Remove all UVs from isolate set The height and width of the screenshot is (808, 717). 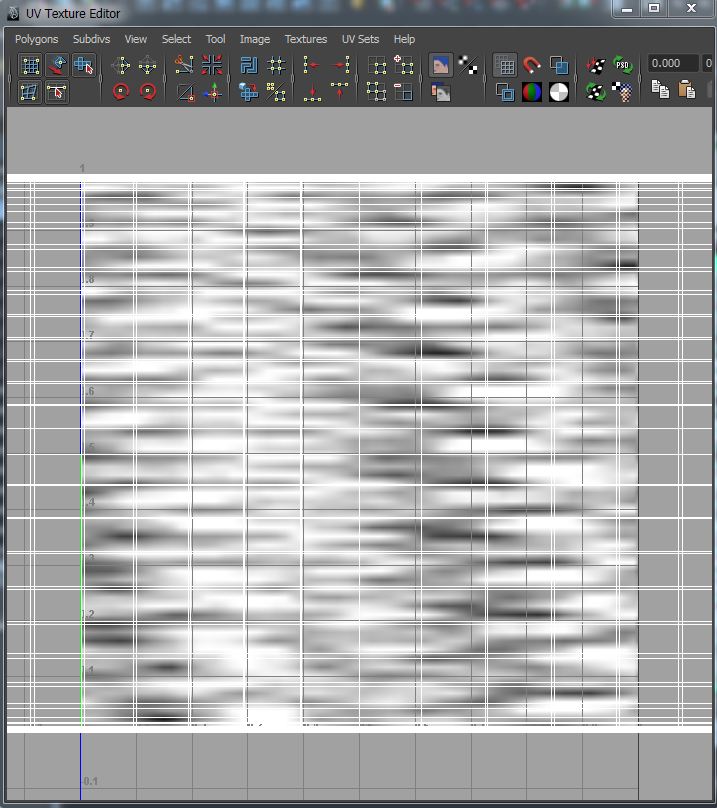[377, 92]
